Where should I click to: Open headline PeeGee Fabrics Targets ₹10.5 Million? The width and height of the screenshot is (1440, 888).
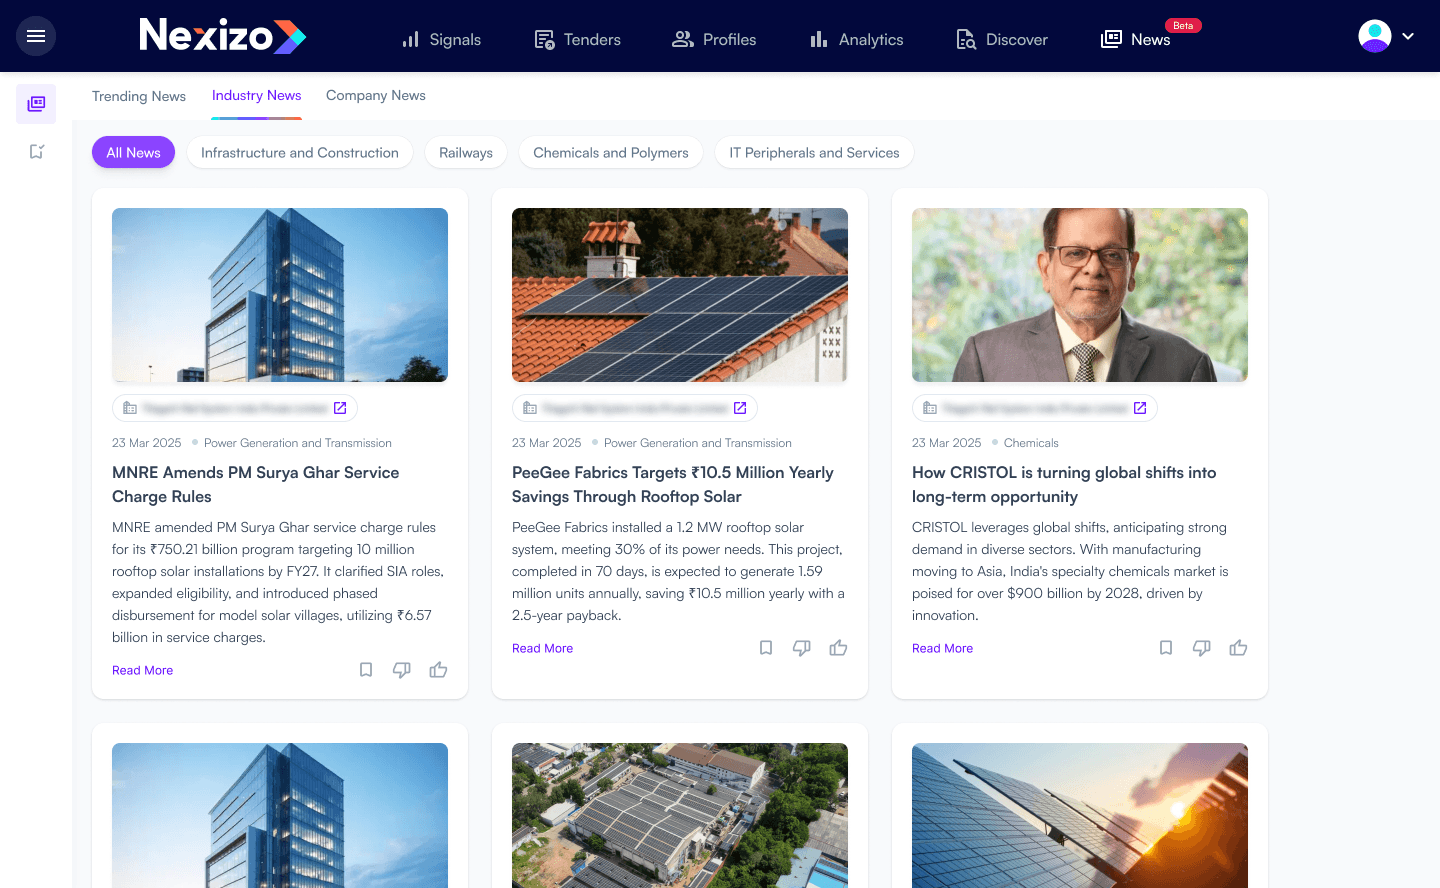tap(673, 485)
